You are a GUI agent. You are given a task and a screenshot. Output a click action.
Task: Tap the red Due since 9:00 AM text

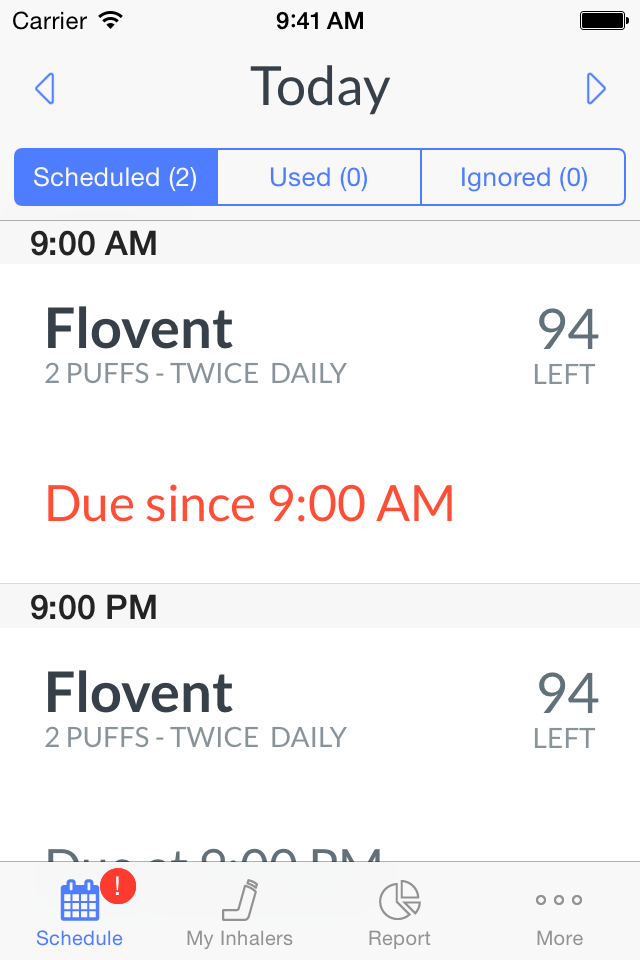(250, 503)
